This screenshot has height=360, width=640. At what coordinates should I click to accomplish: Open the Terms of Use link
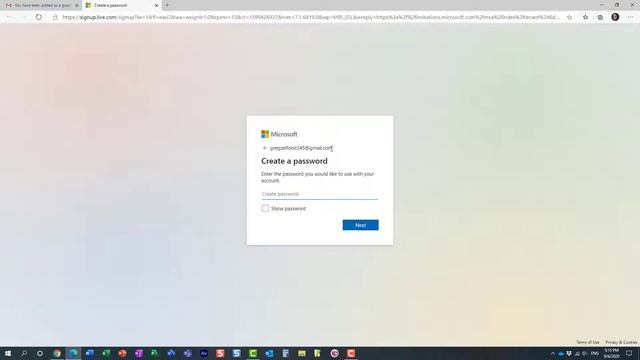[587, 342]
